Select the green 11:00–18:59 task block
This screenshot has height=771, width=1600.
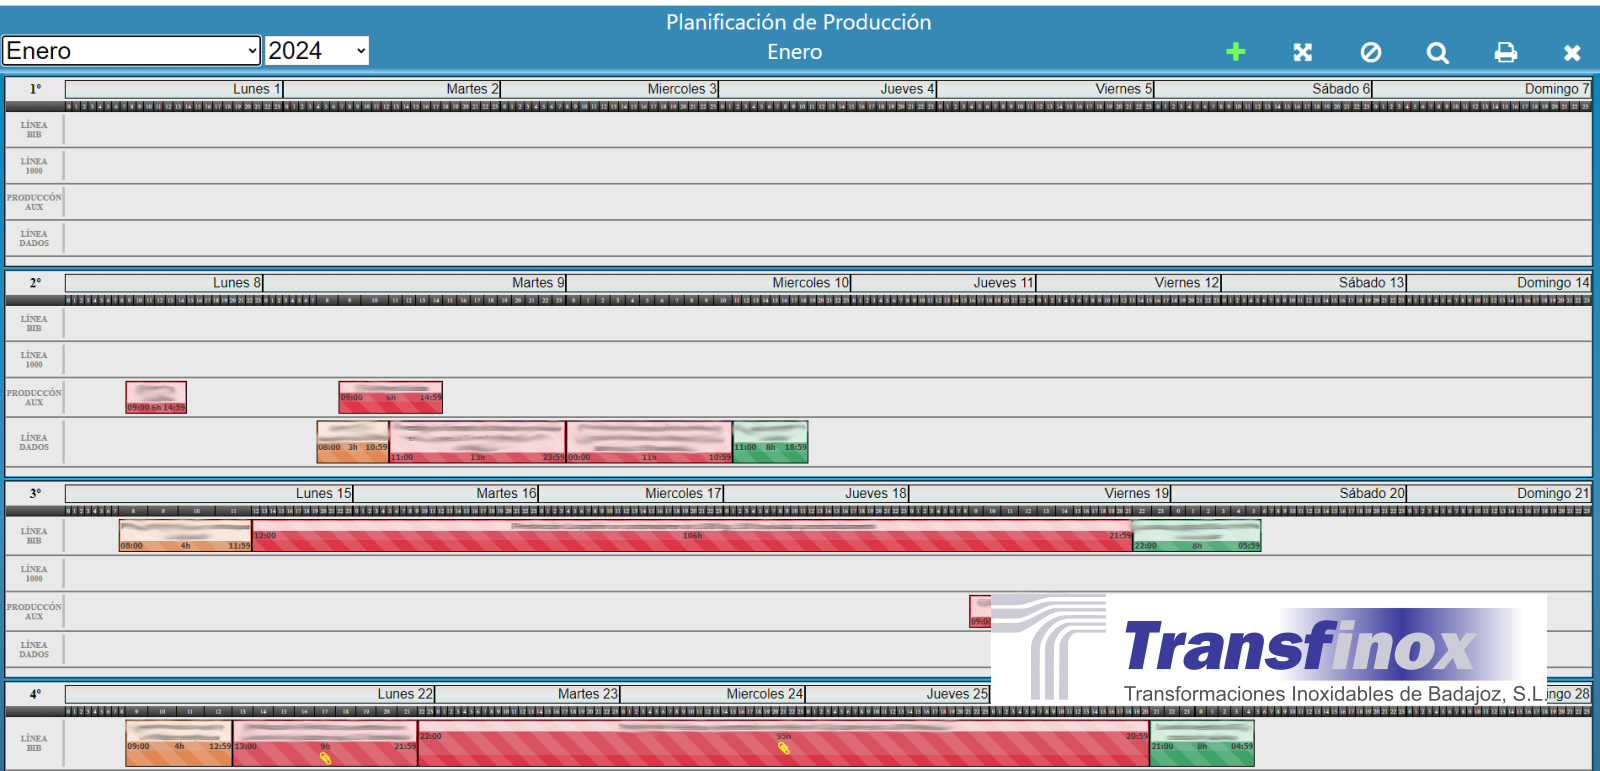770,442
